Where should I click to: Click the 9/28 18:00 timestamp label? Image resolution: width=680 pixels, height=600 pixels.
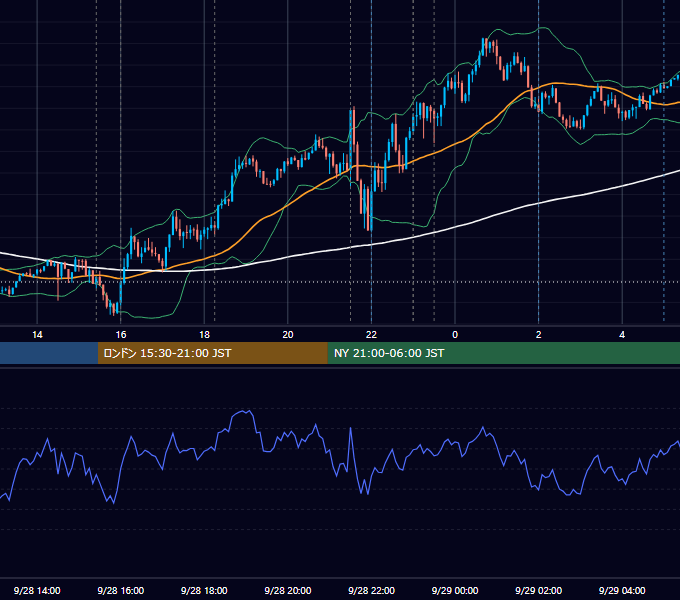click(x=204, y=590)
